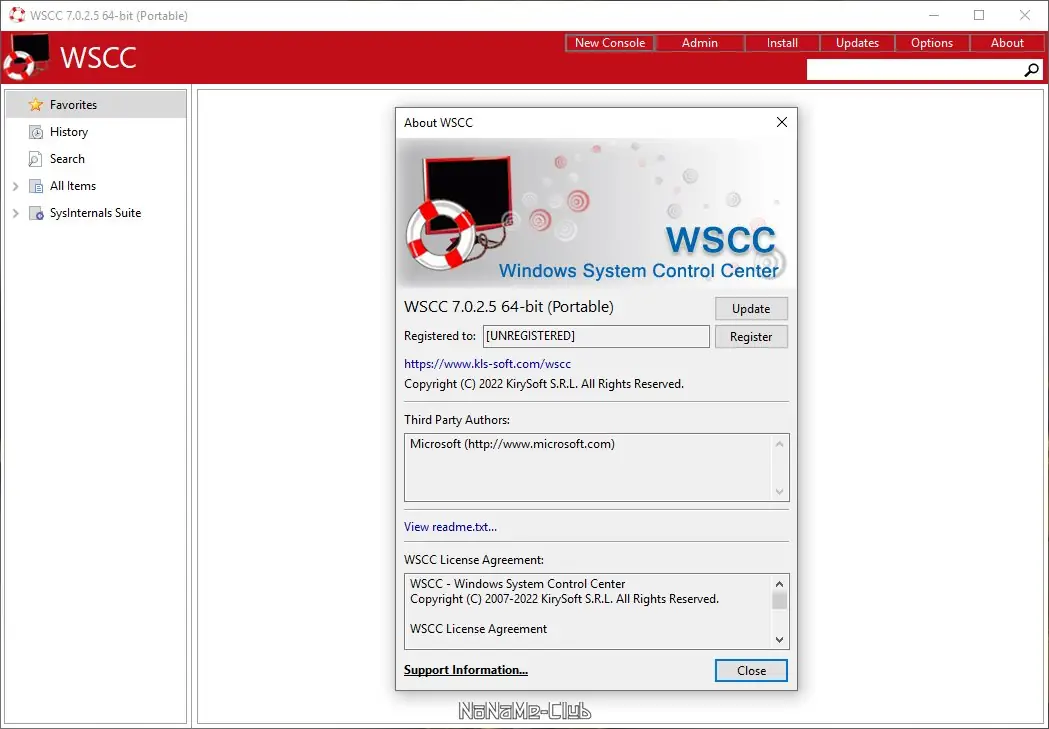Image resolution: width=1049 pixels, height=729 pixels.
Task: Click the Admin menu item
Action: coord(699,43)
